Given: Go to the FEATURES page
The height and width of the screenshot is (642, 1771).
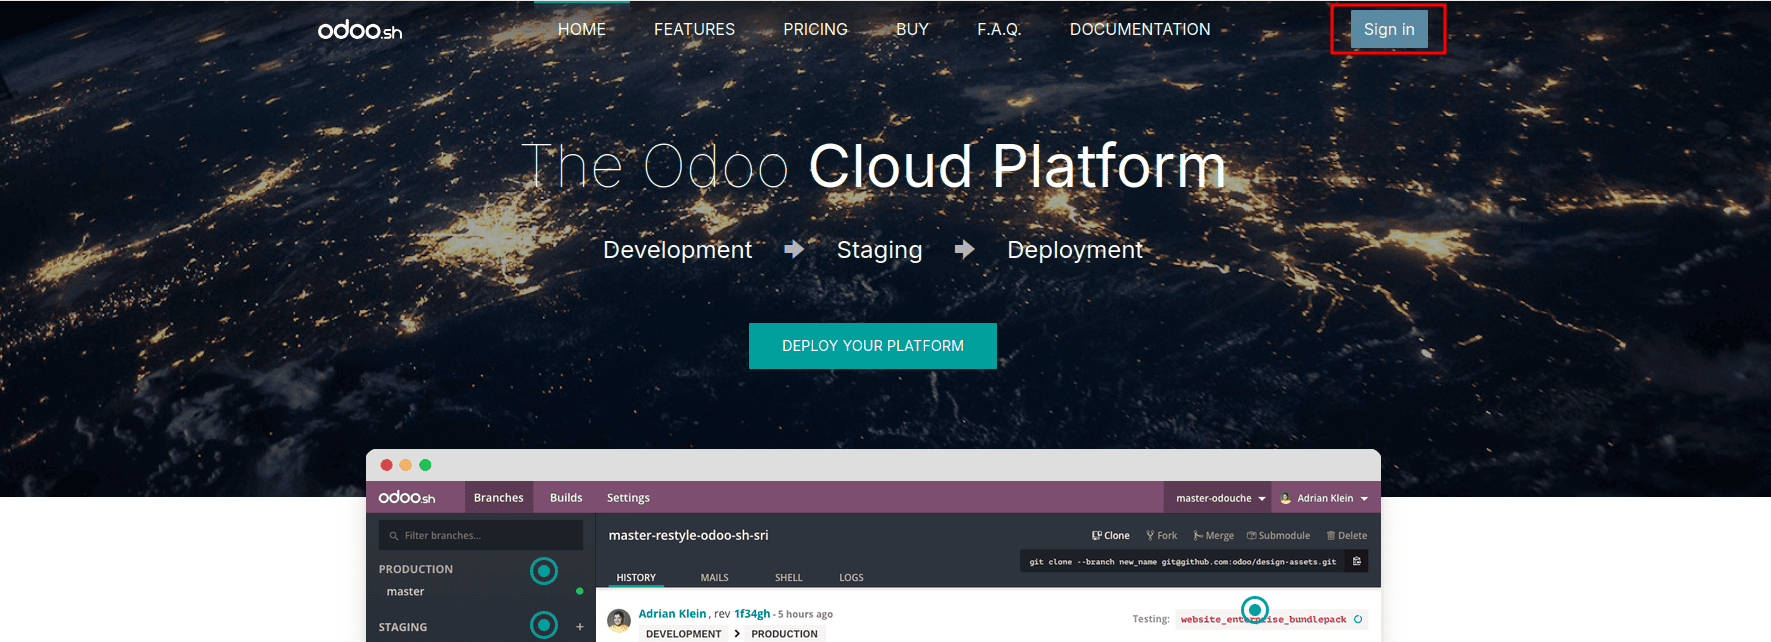Looking at the screenshot, I should tap(694, 29).
